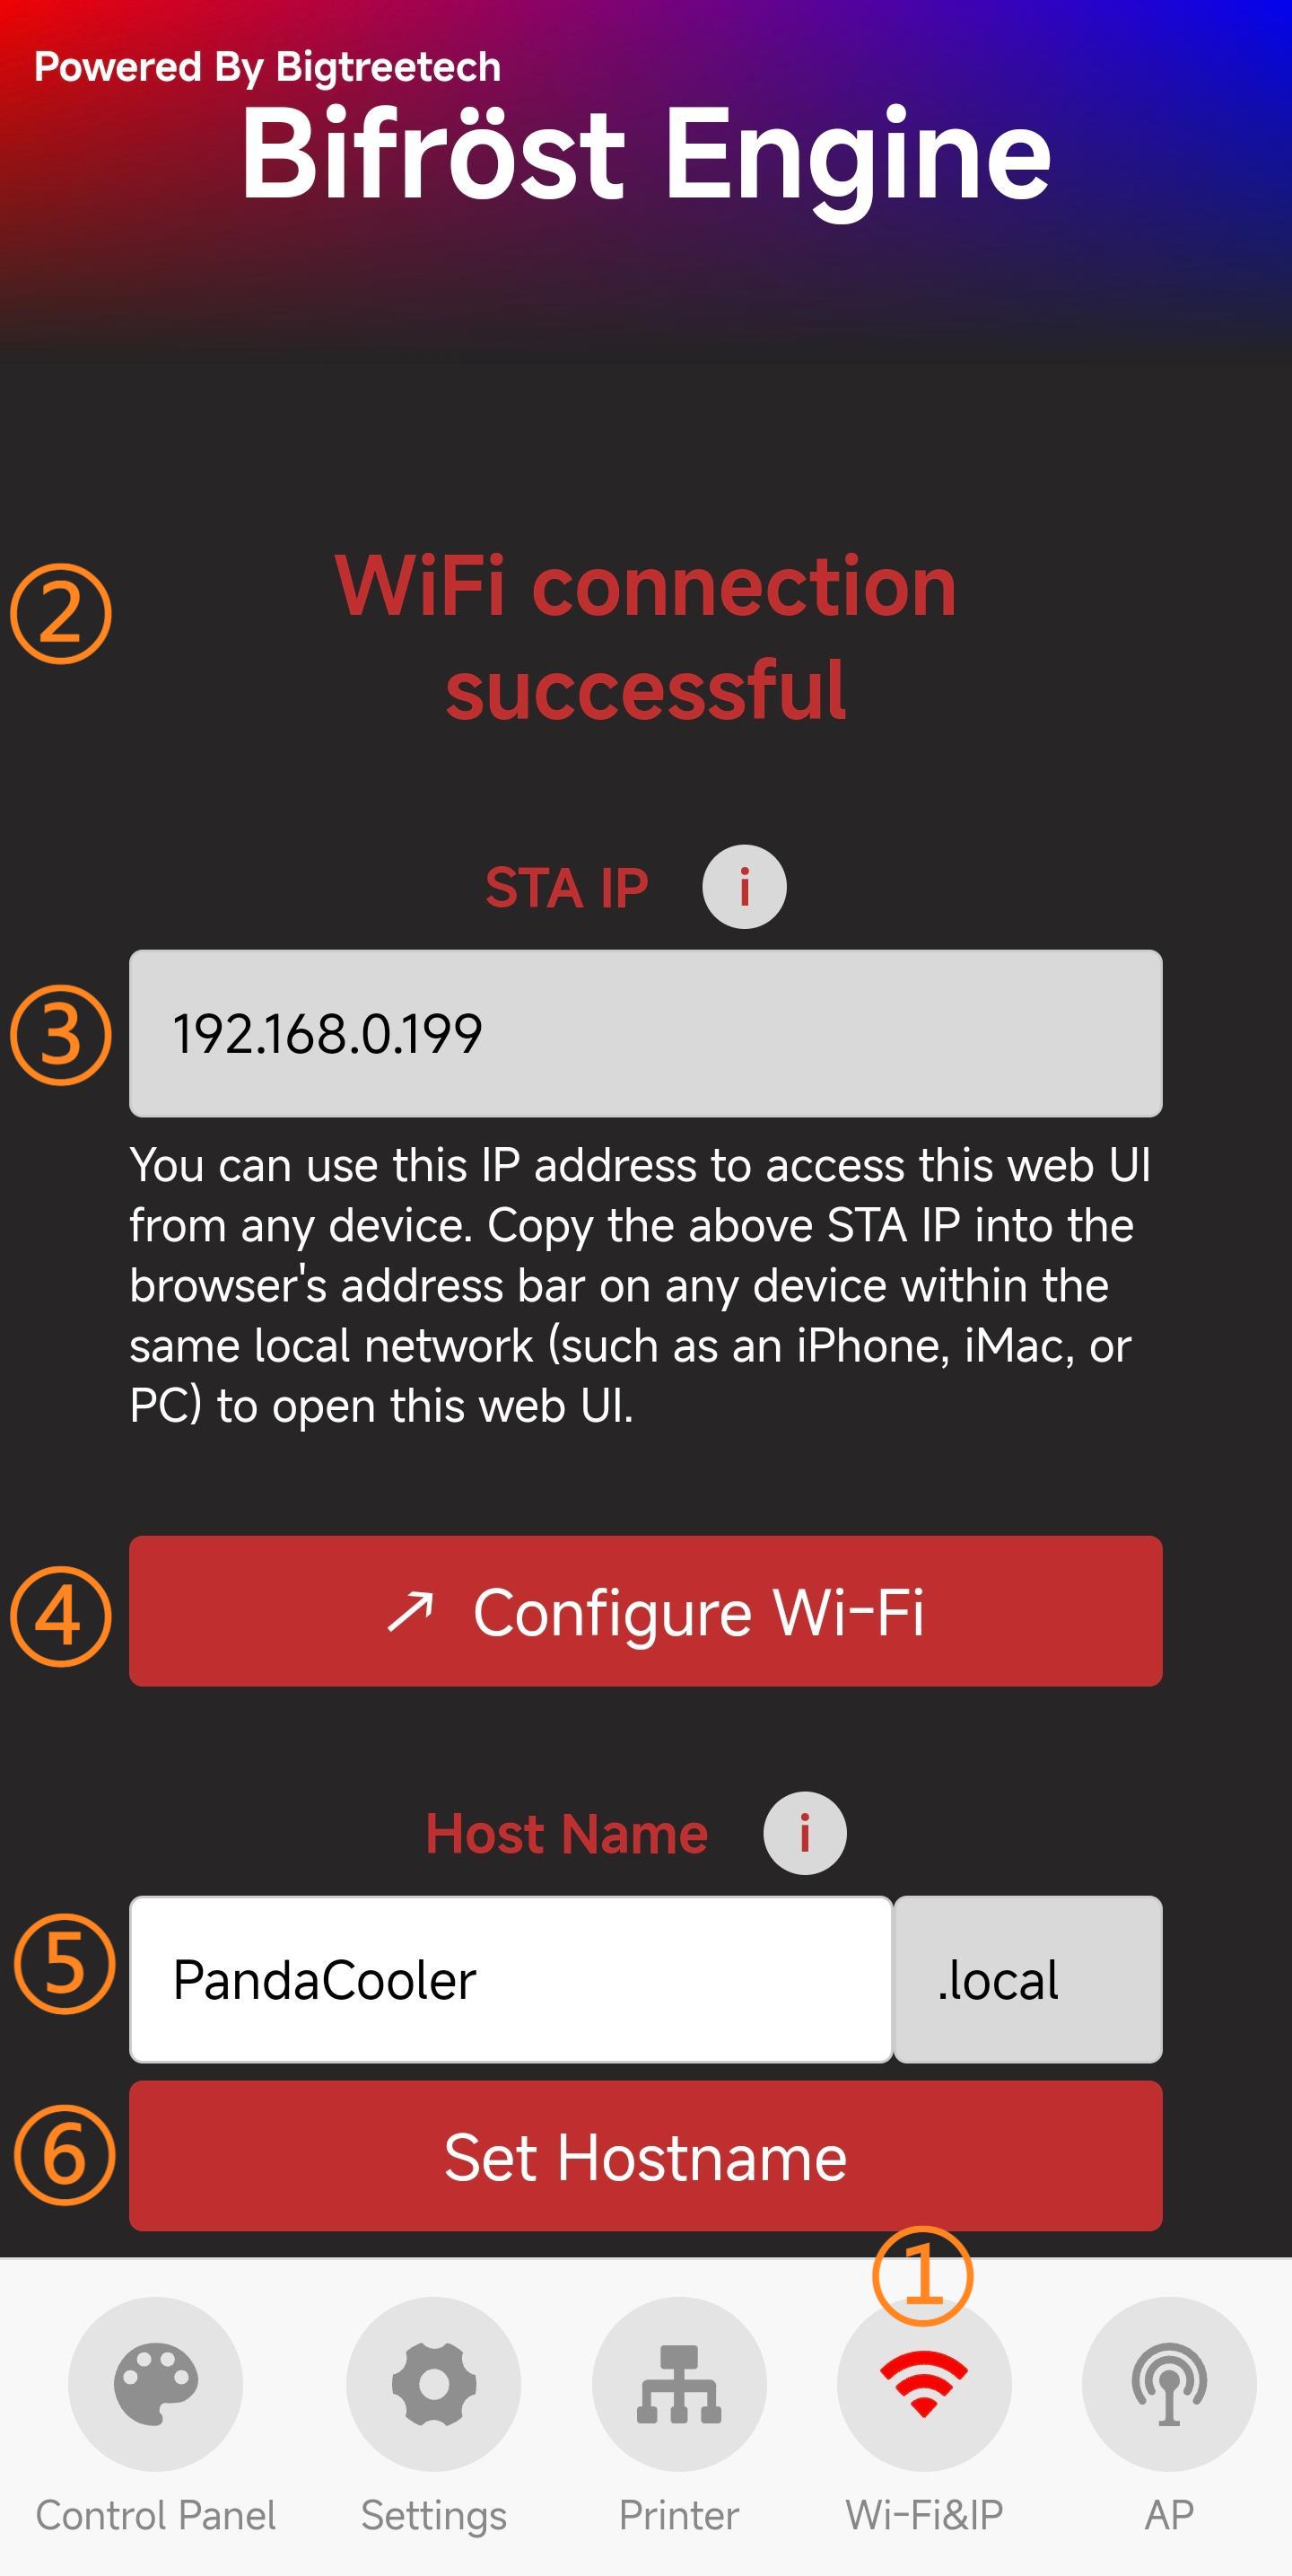Select the STA IP field showing 192.168.0.199
Viewport: 1292px width, 2576px height.
point(645,1033)
